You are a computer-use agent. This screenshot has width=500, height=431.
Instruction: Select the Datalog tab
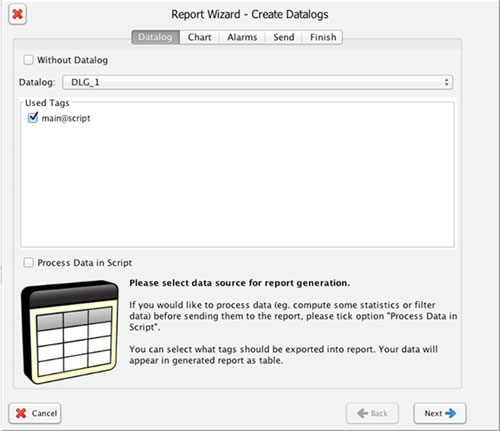pos(155,37)
